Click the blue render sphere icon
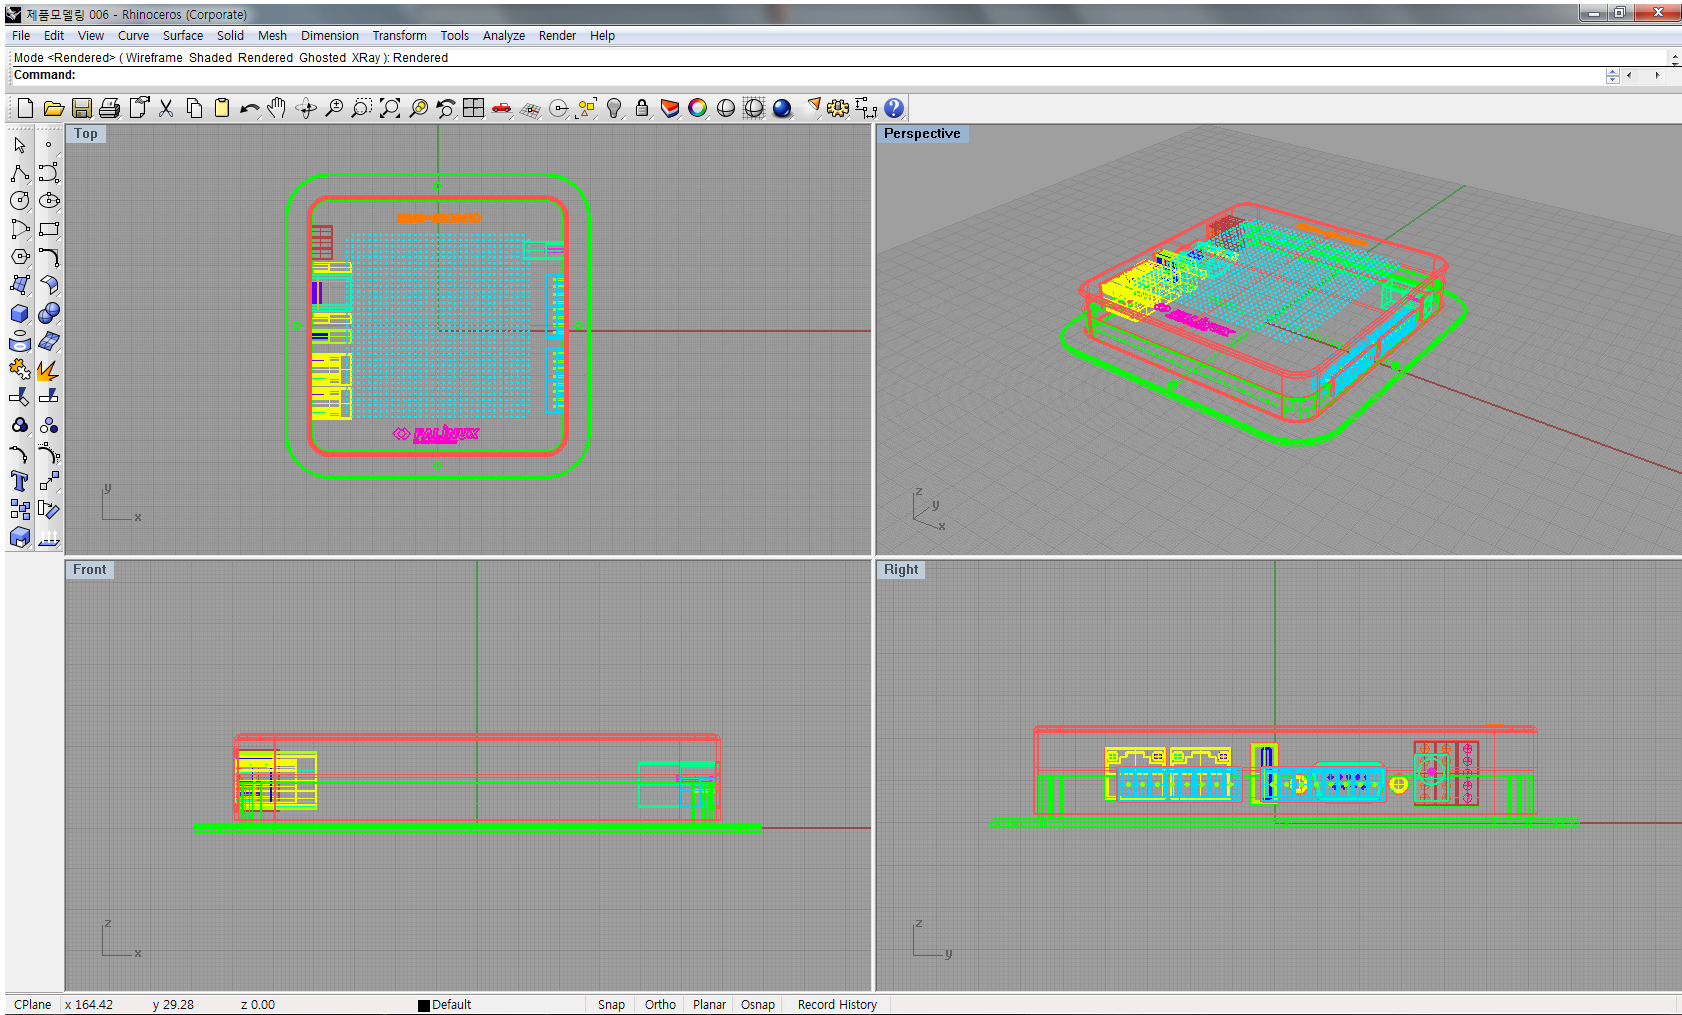This screenshot has width=1682, height=1015. [782, 108]
